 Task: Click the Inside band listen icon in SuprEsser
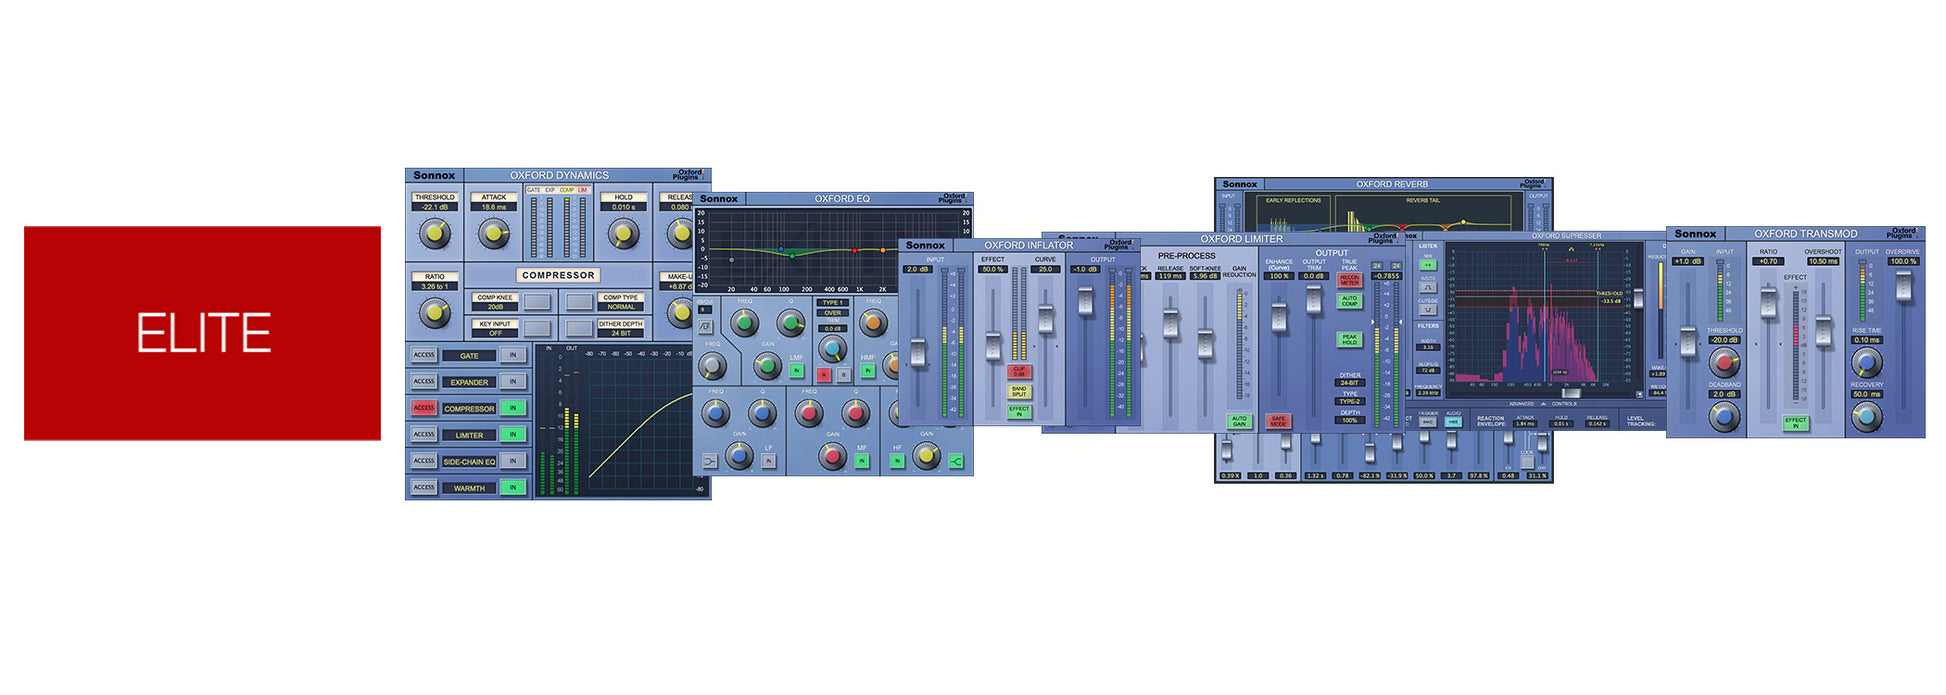[x=1427, y=287]
